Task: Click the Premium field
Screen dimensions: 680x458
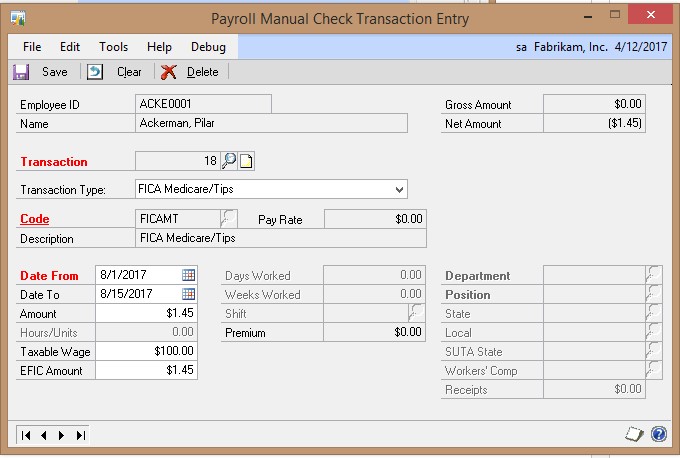Action: [x=374, y=332]
